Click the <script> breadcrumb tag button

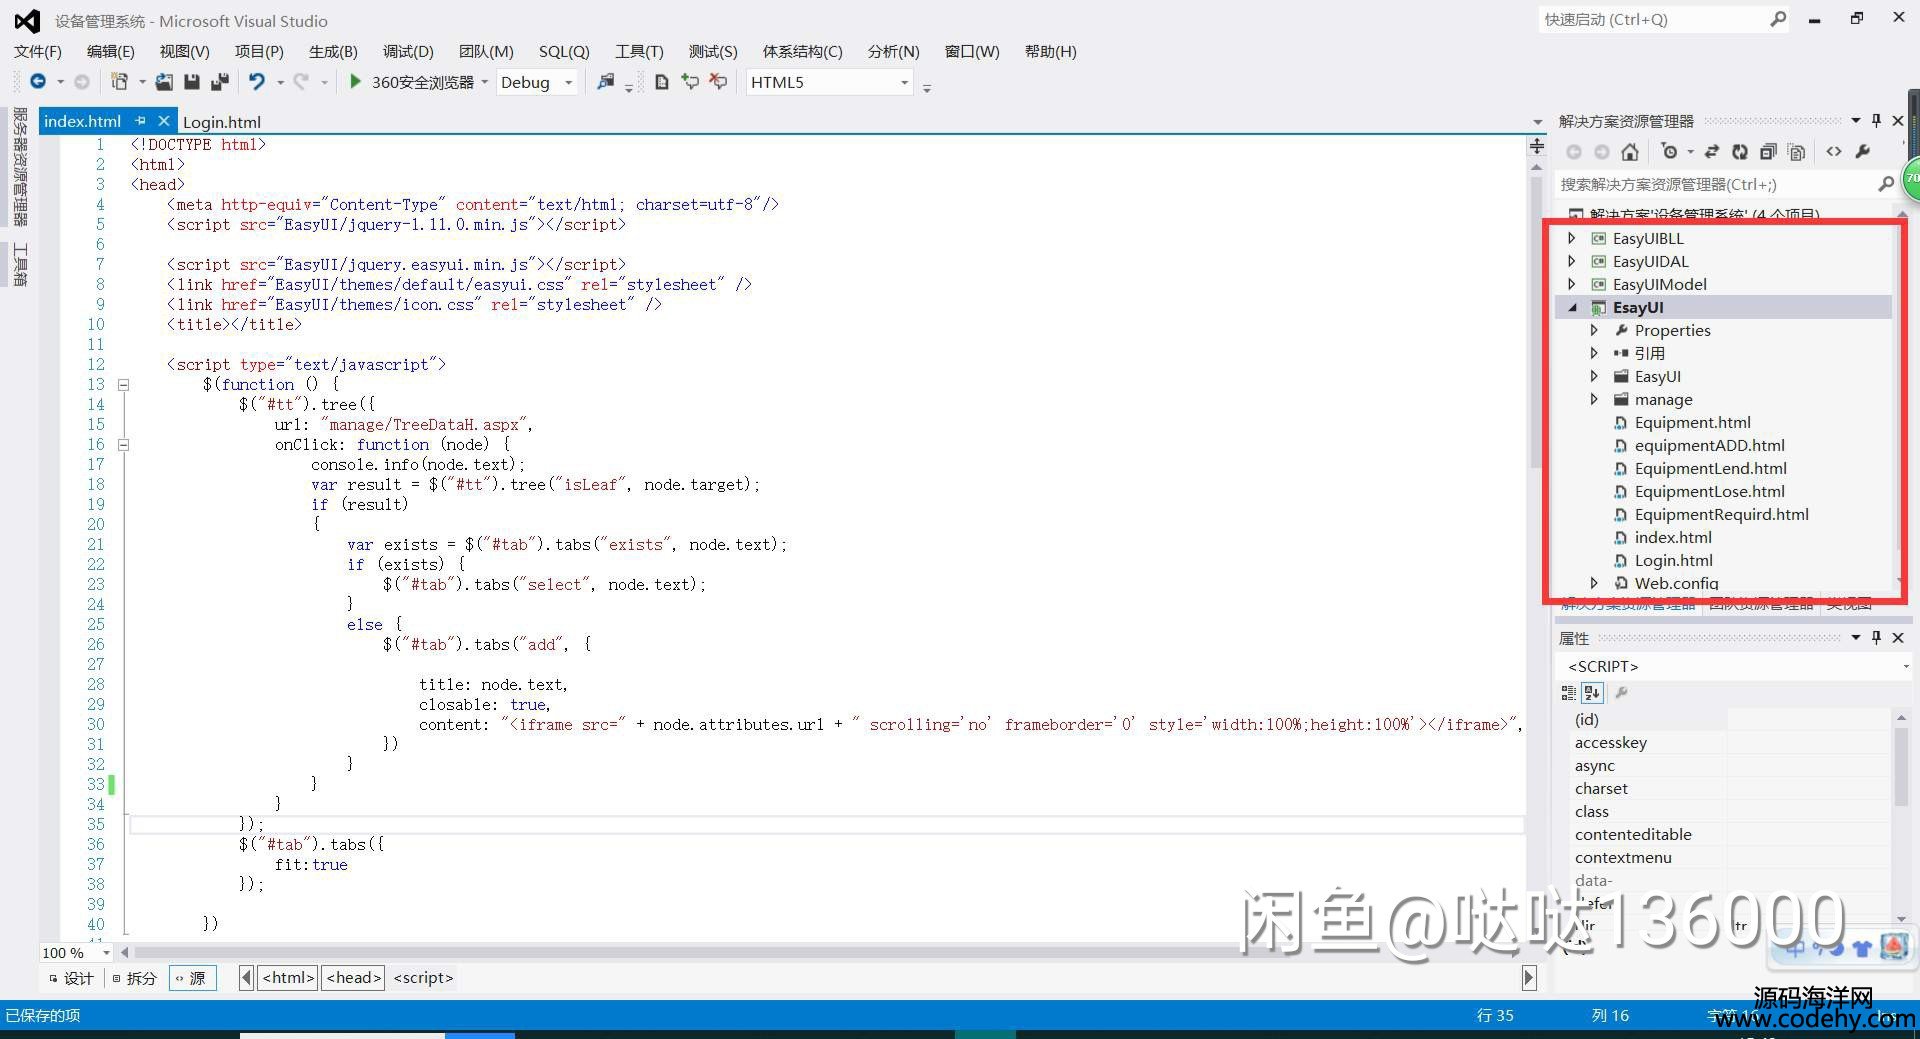click(x=423, y=978)
